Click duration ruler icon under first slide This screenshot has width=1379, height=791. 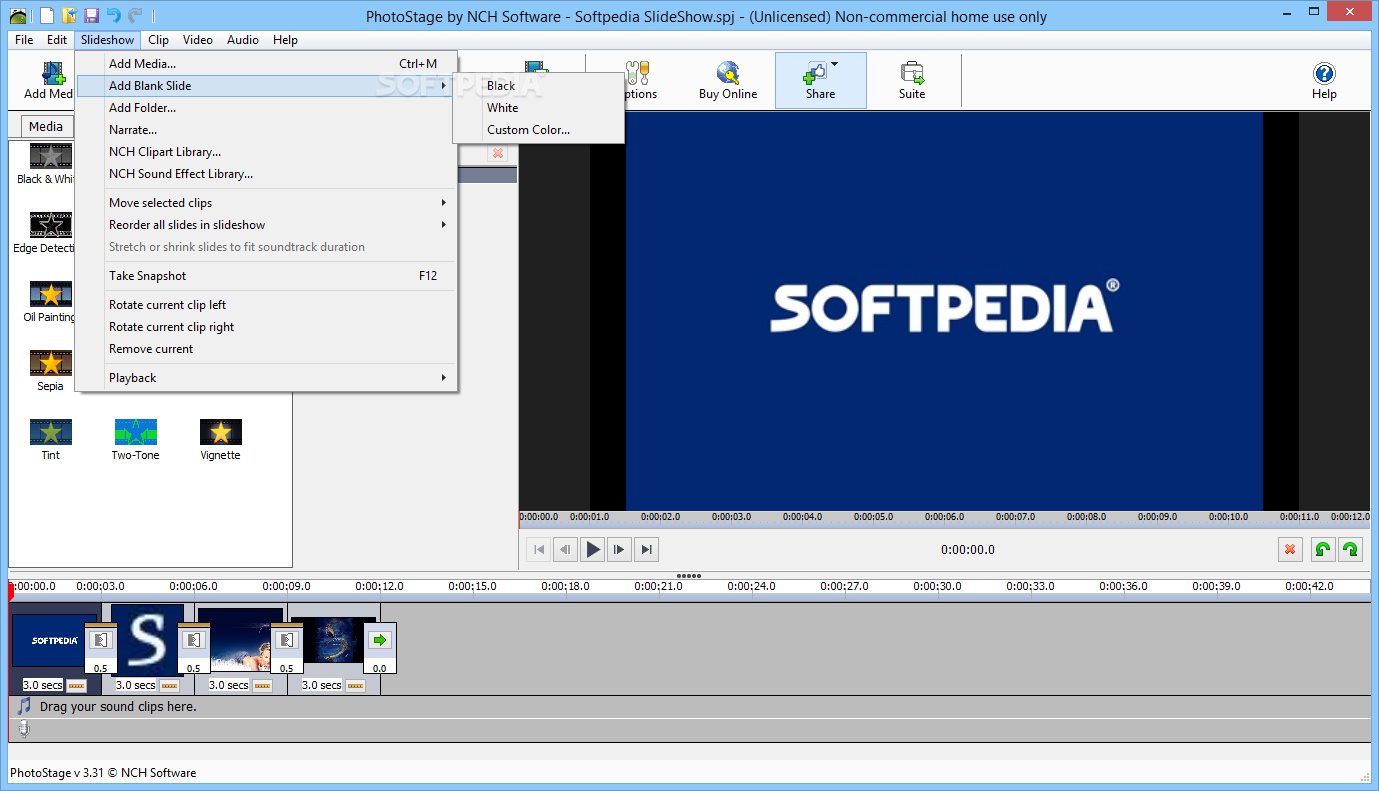76,685
